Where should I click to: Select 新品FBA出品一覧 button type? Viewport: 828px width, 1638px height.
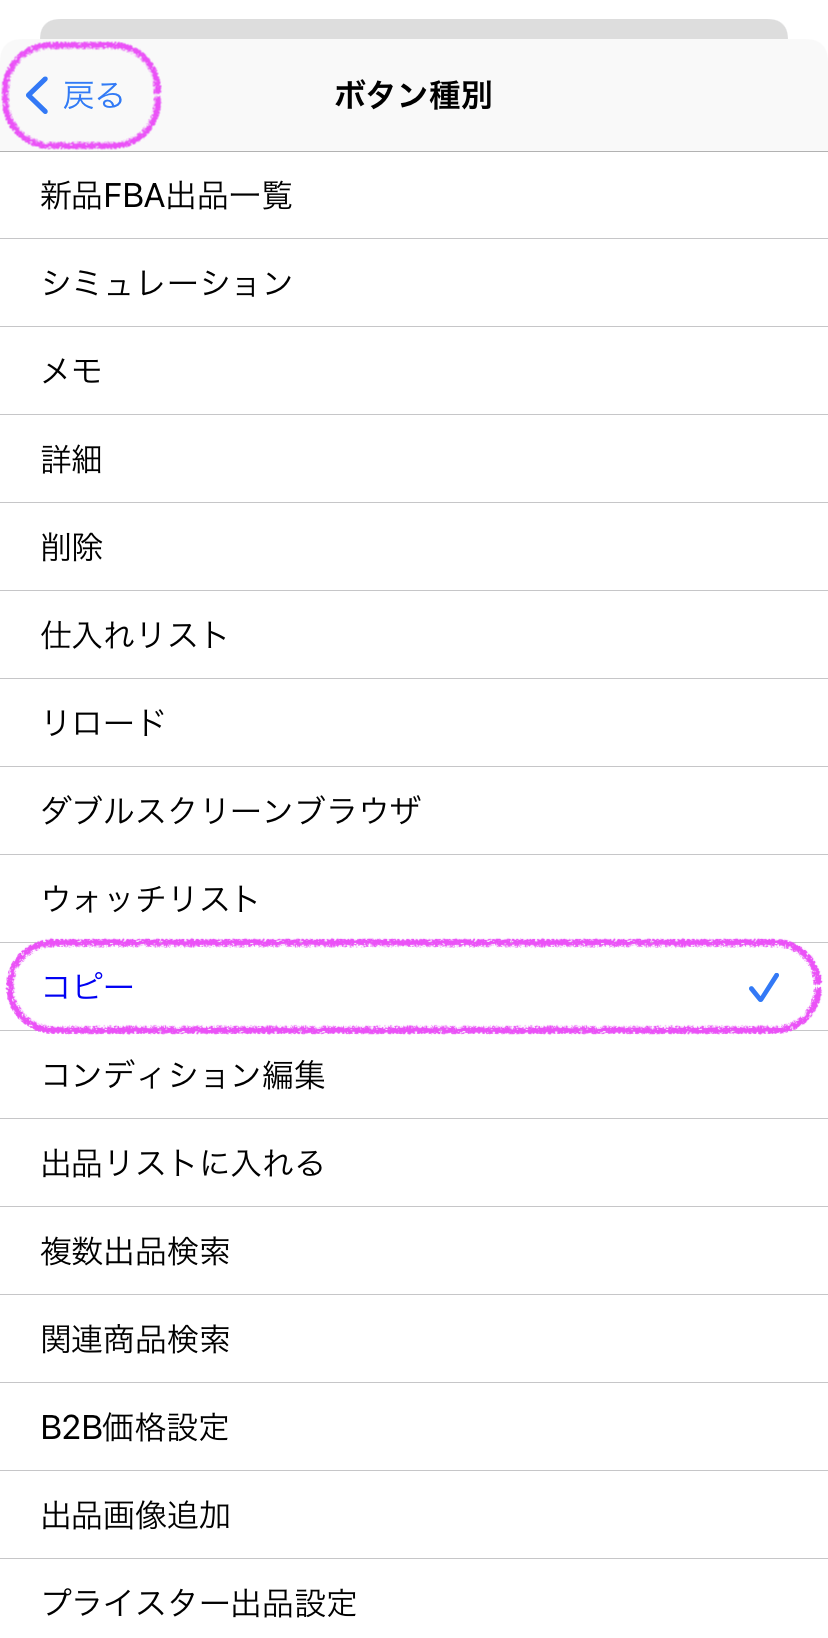(166, 196)
